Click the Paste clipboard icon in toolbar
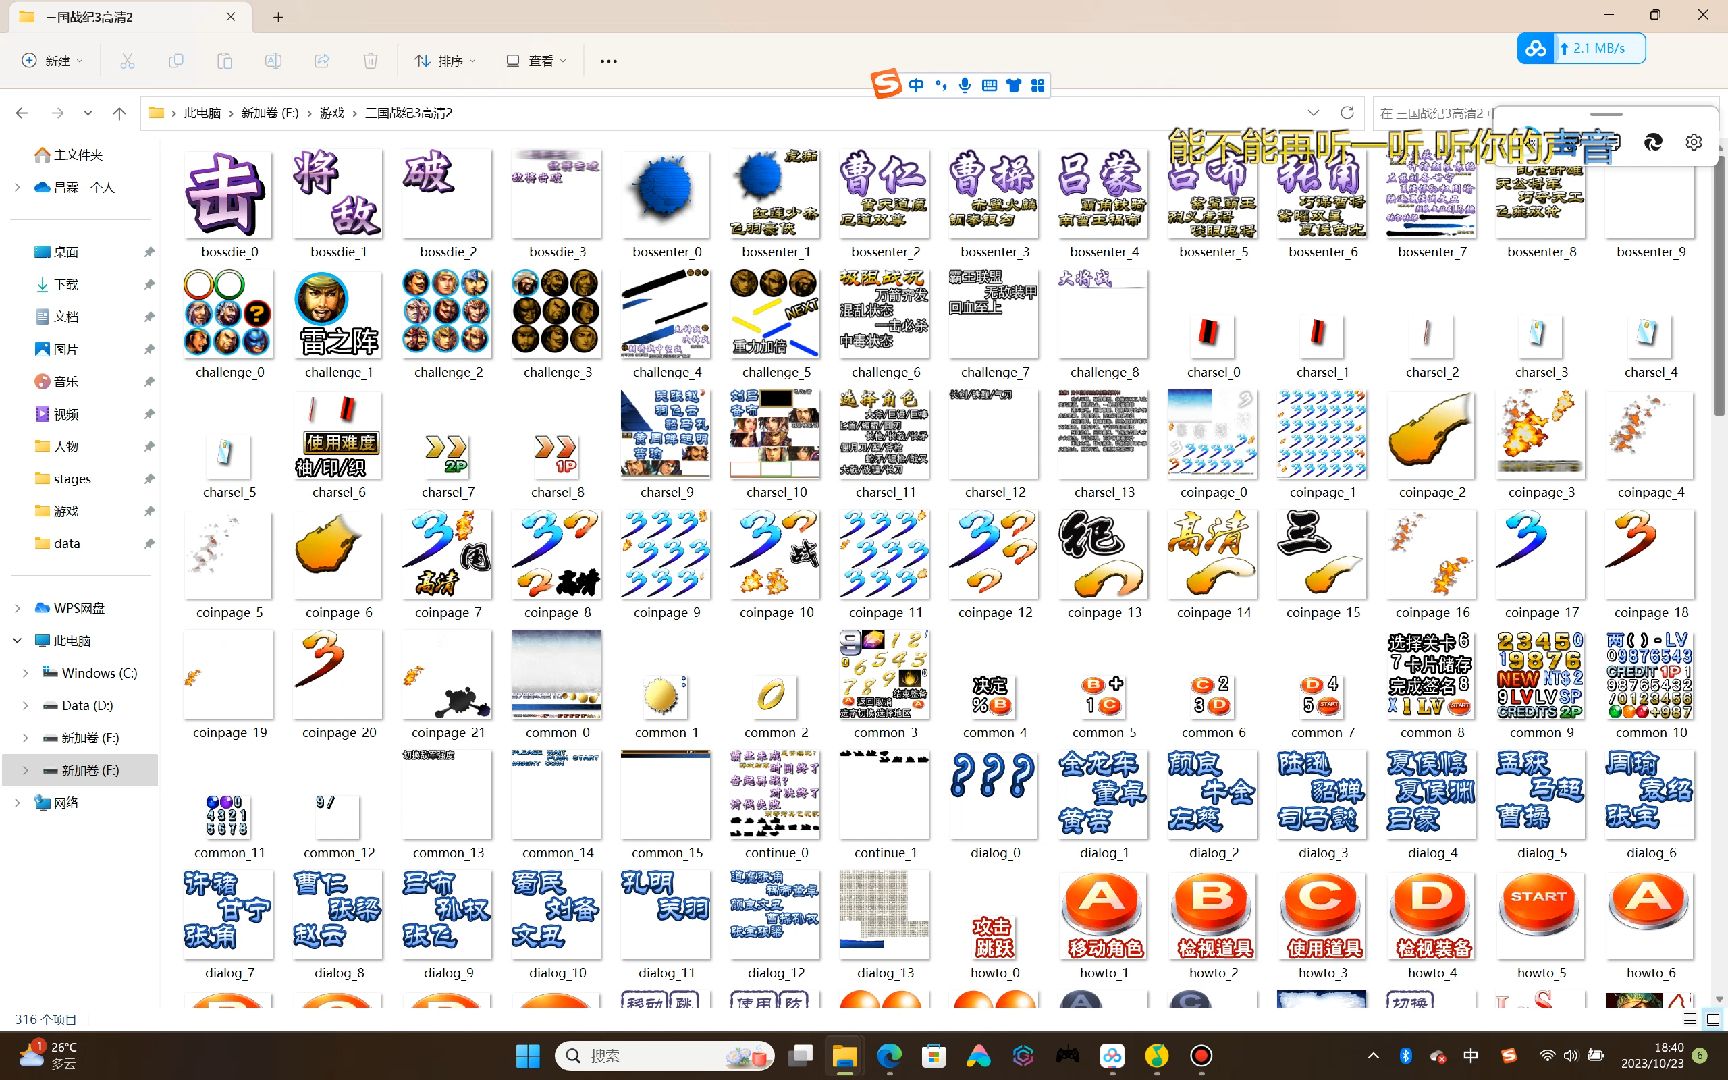 (224, 61)
